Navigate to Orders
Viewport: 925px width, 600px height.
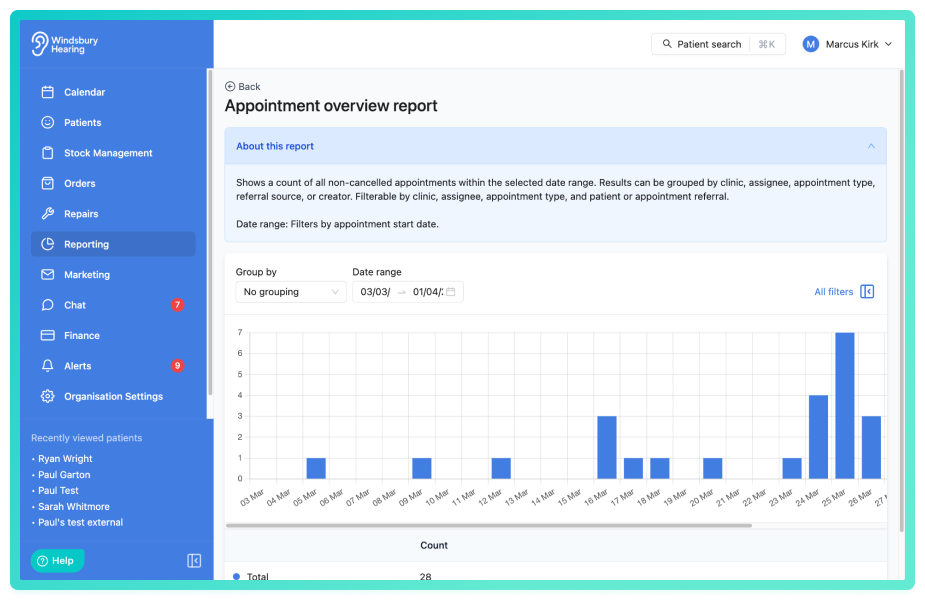113,183
